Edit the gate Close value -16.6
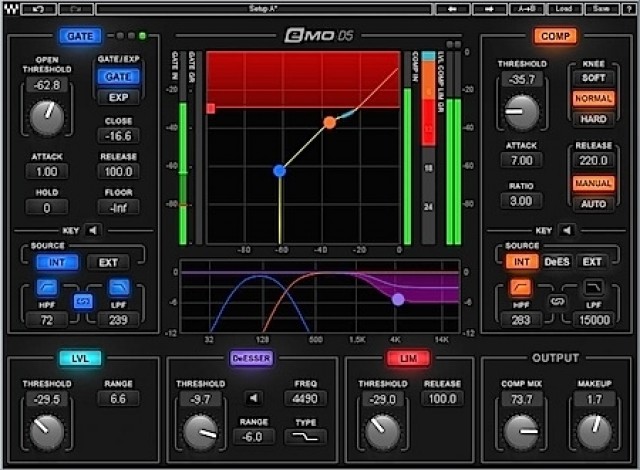640x470 pixels. point(118,136)
